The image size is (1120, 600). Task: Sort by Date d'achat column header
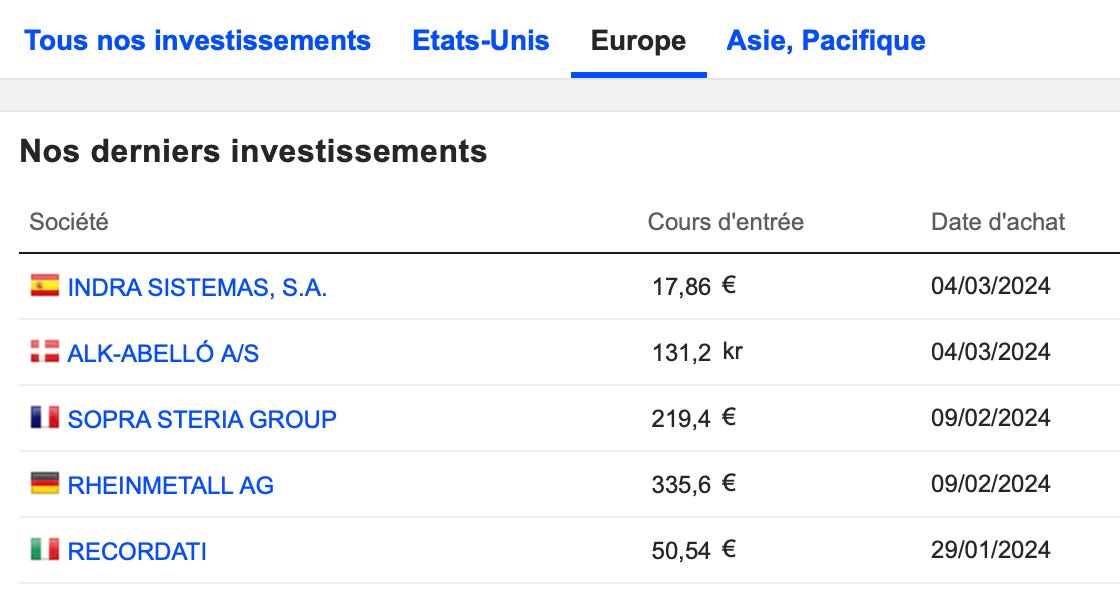pos(998,221)
